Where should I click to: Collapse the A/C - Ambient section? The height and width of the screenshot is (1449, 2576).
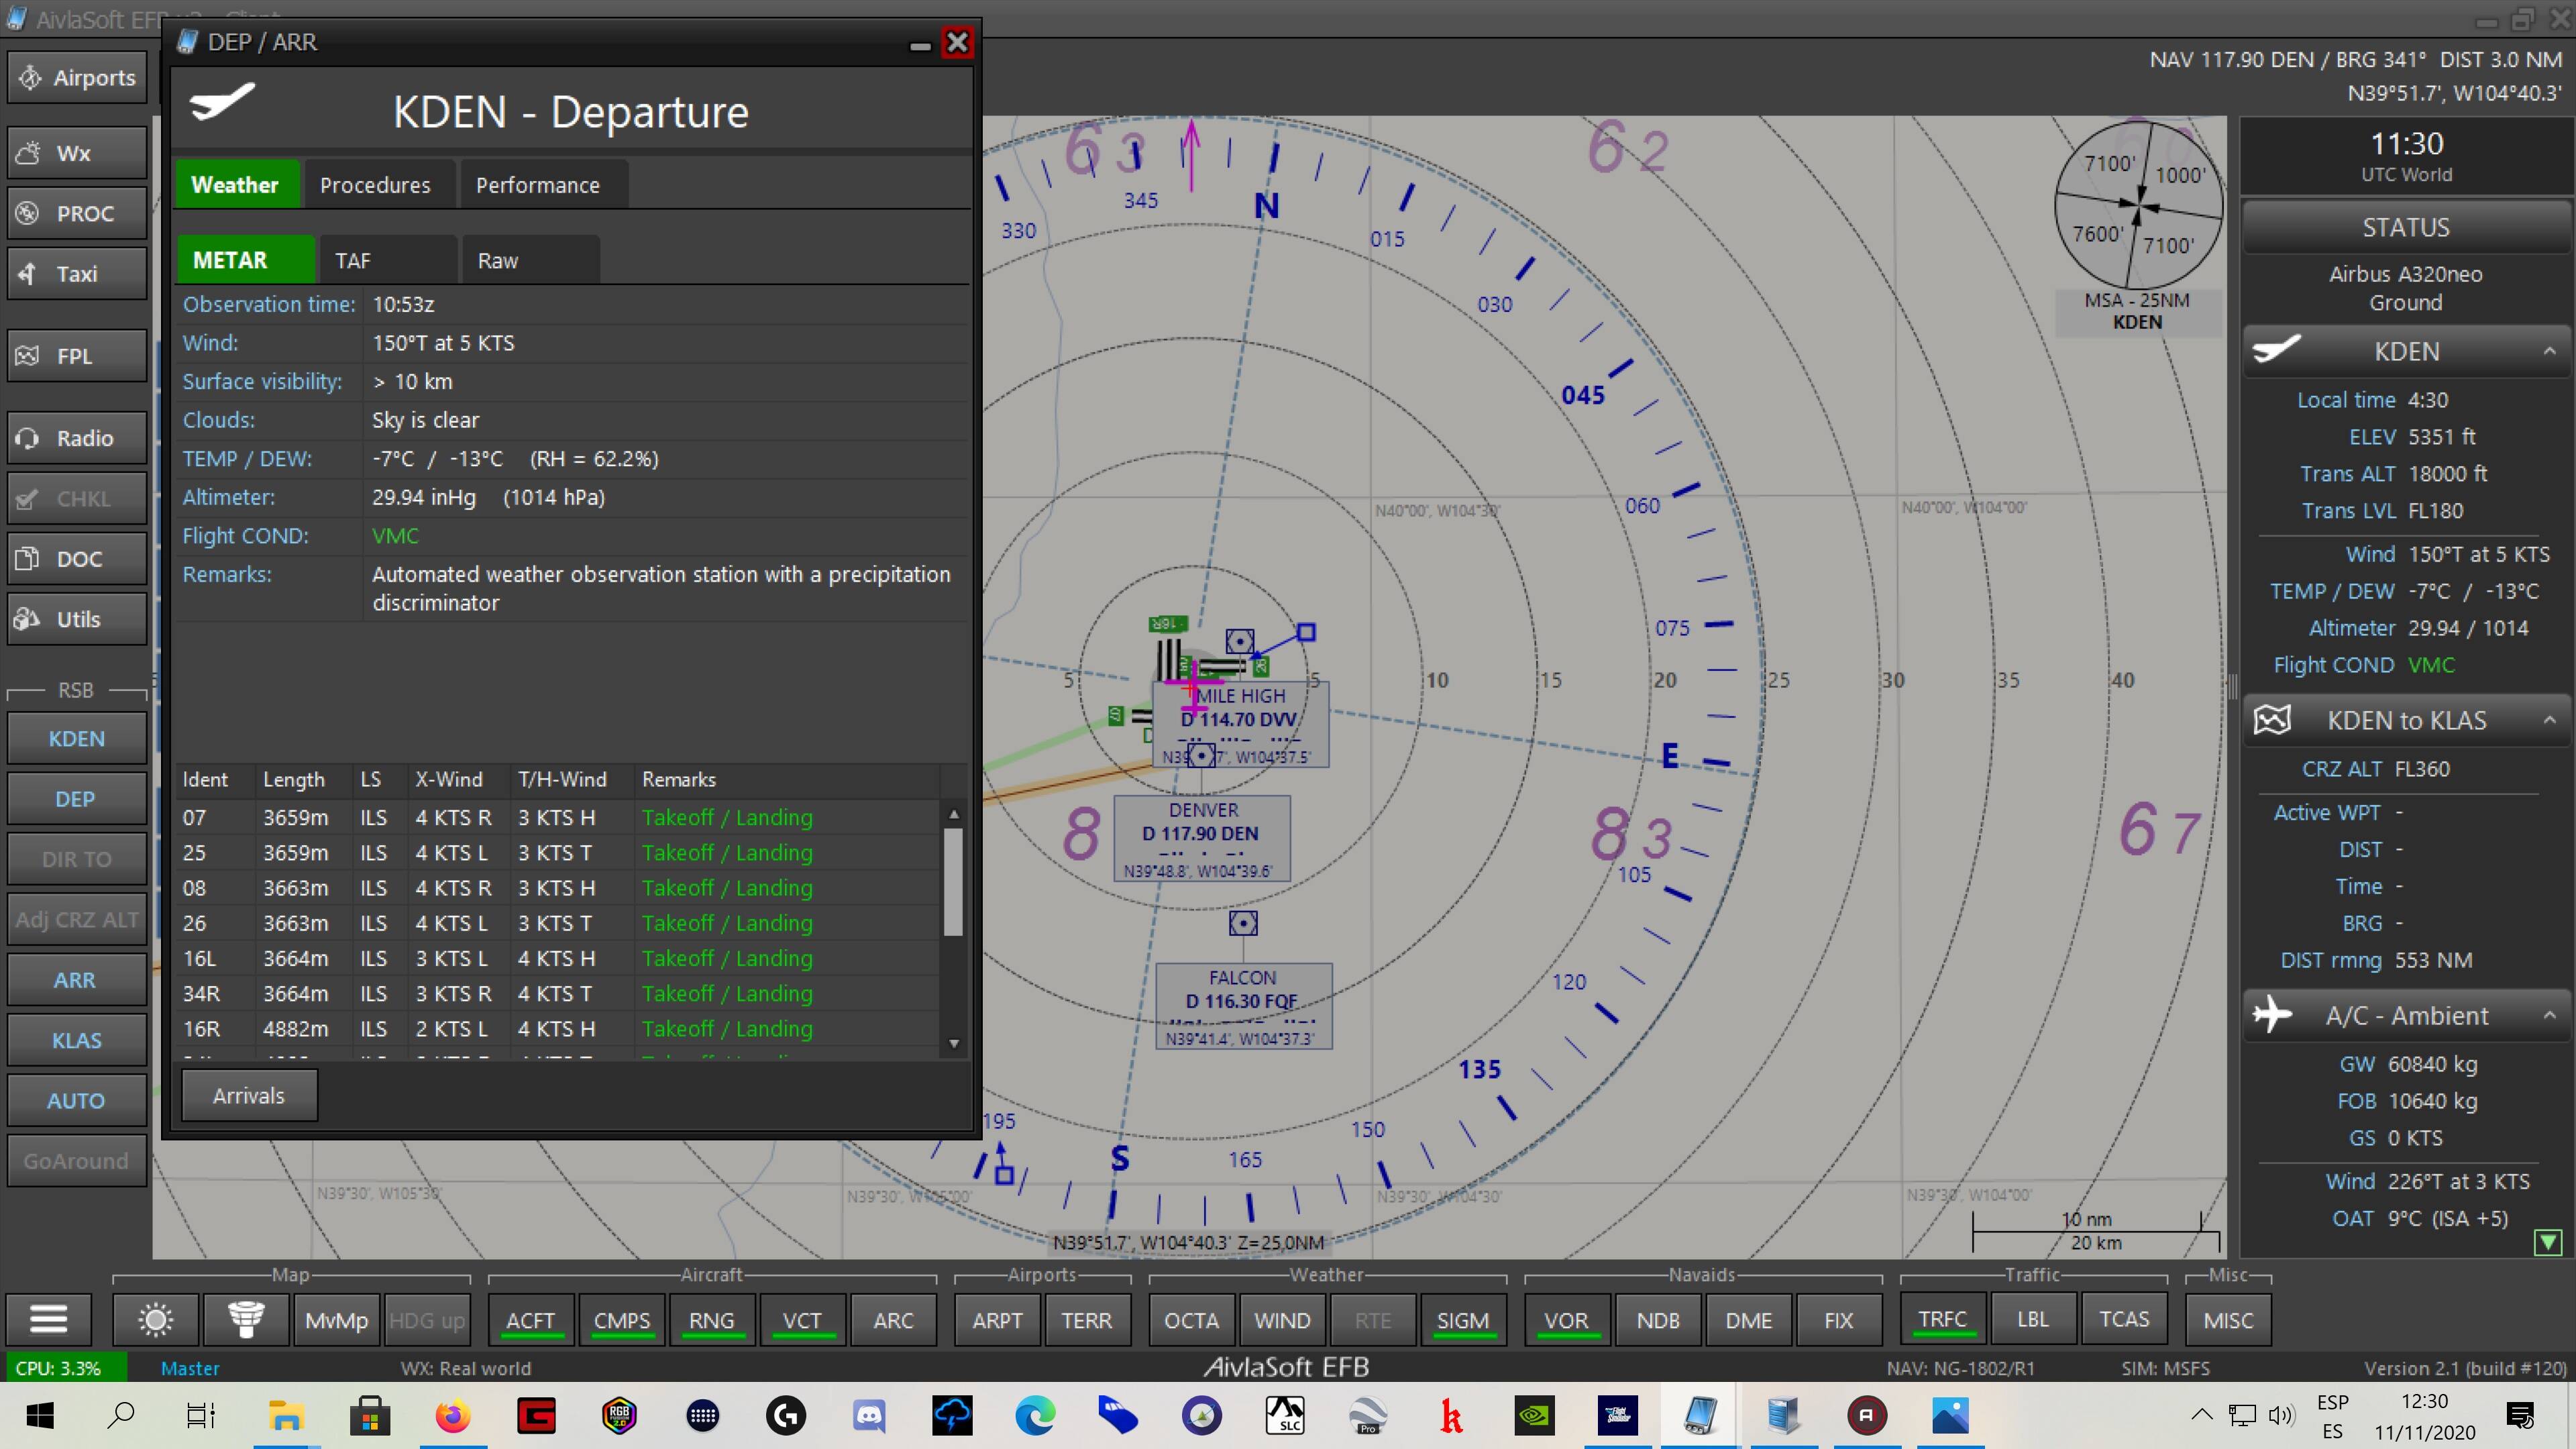pyautogui.click(x=2549, y=1016)
